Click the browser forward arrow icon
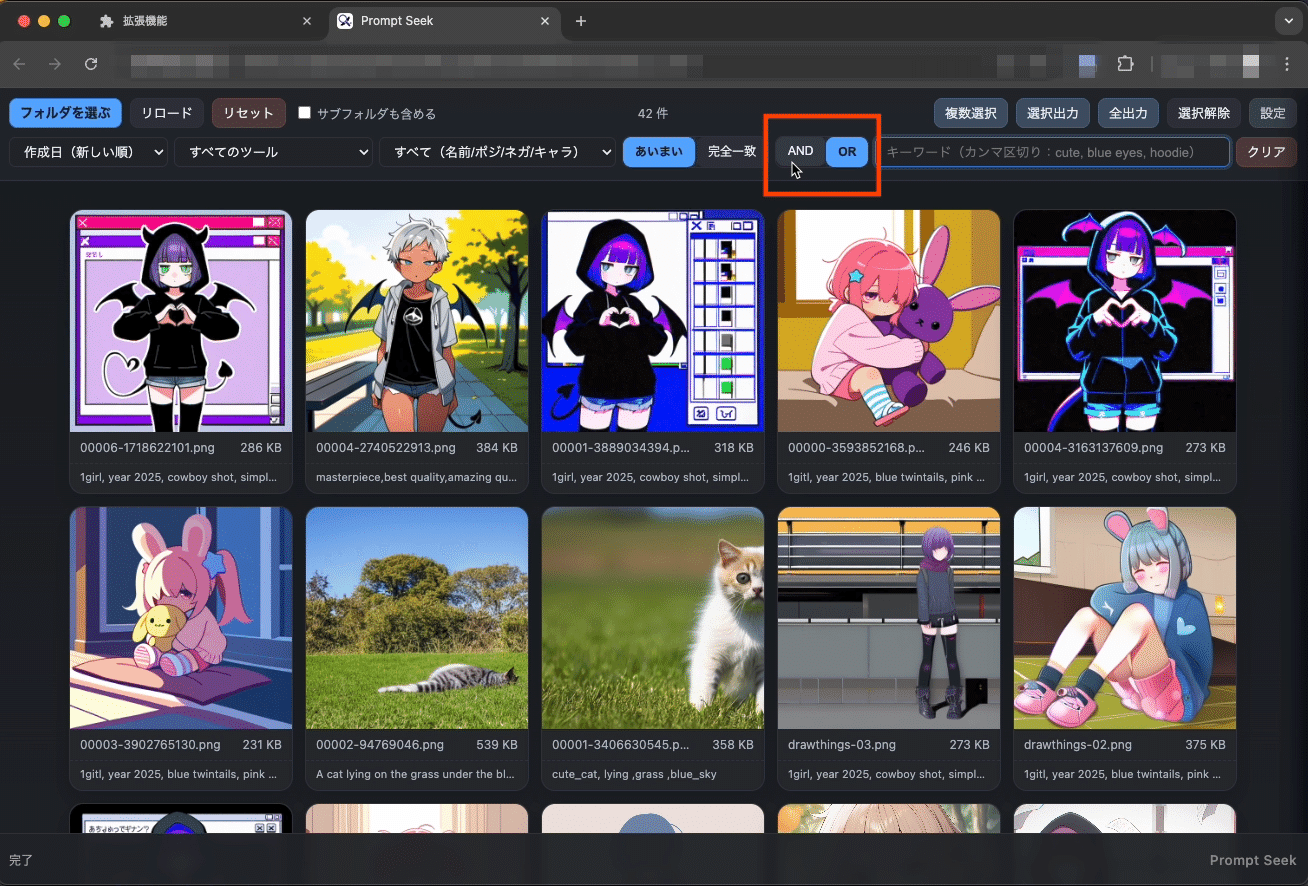 pos(55,64)
